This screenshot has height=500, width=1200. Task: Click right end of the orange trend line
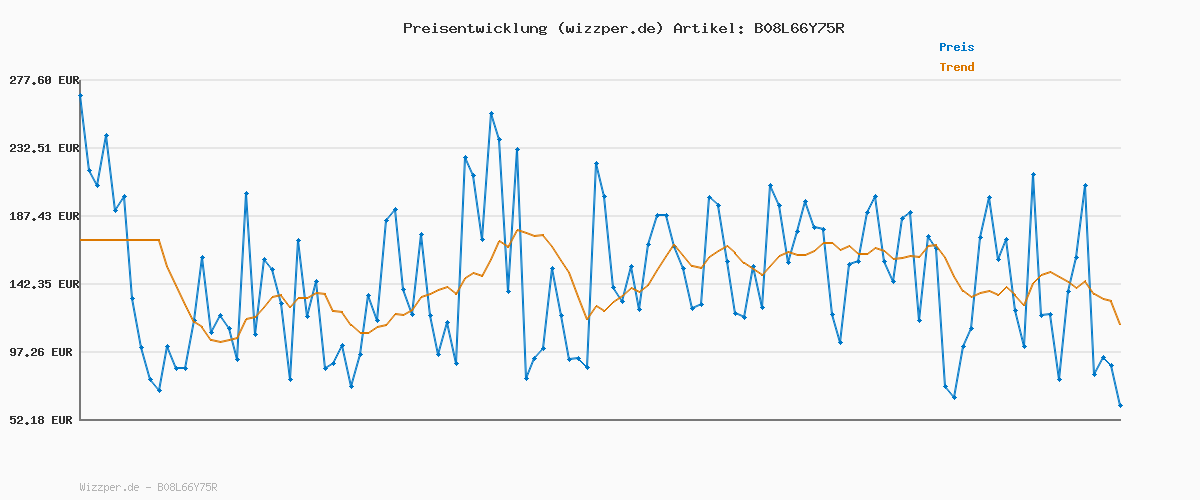click(1120, 324)
